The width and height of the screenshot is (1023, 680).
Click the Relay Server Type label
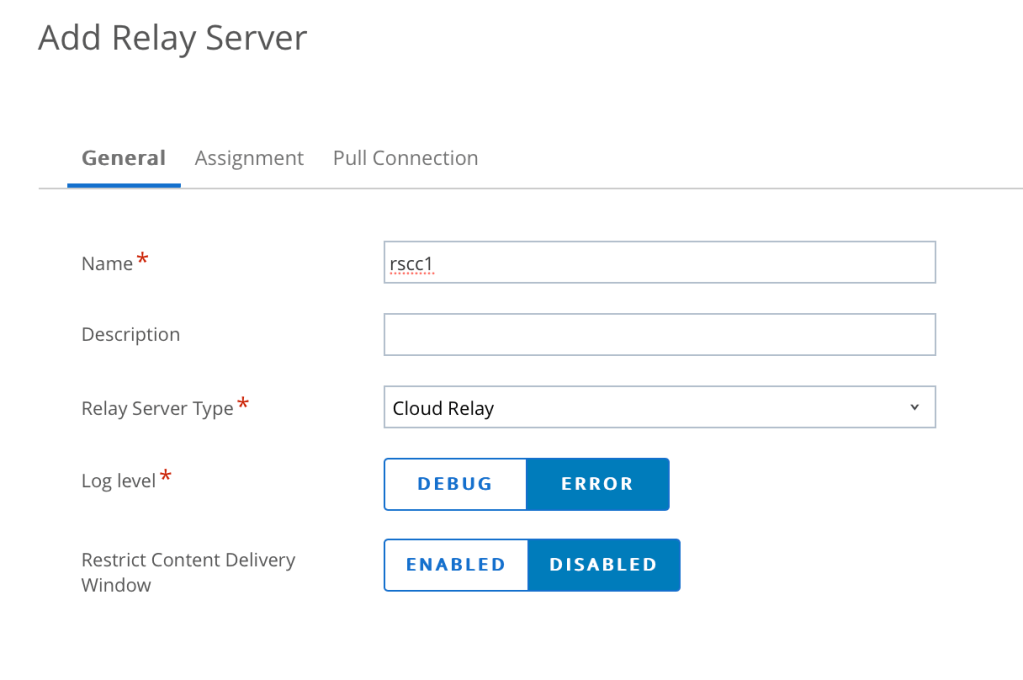[157, 409]
